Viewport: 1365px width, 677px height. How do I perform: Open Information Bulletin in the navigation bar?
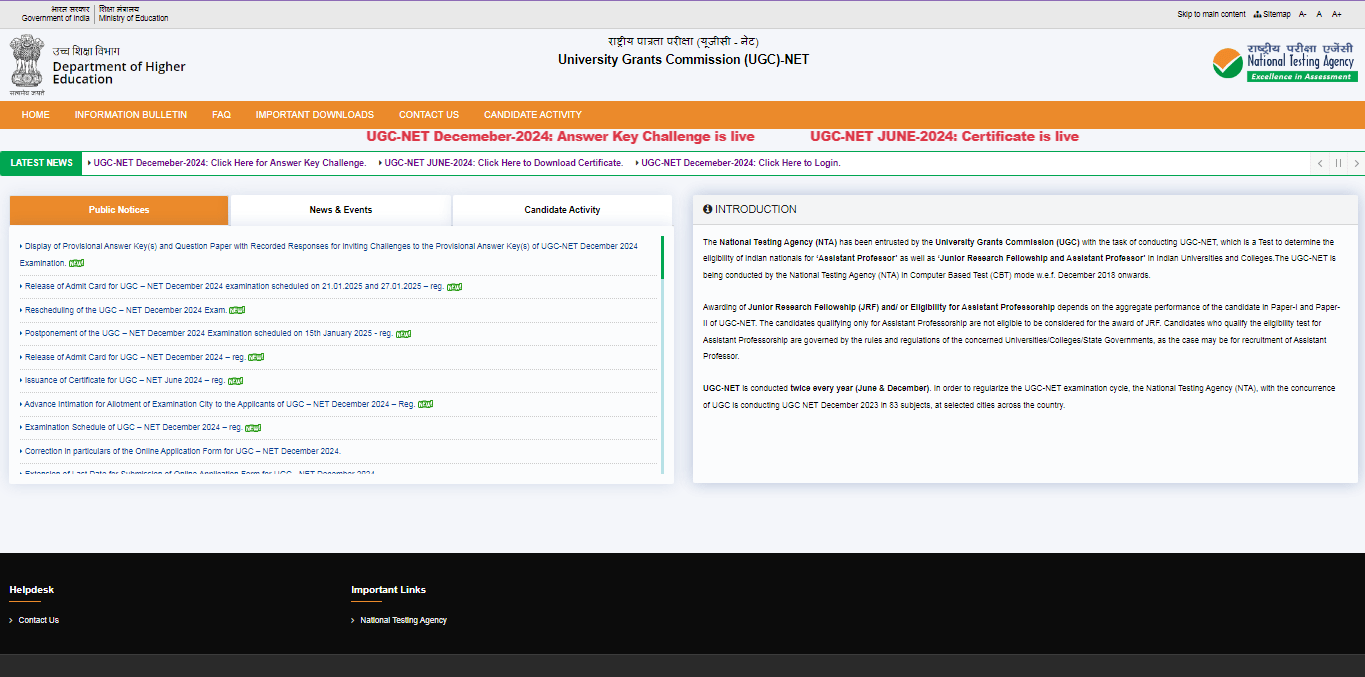coord(130,115)
